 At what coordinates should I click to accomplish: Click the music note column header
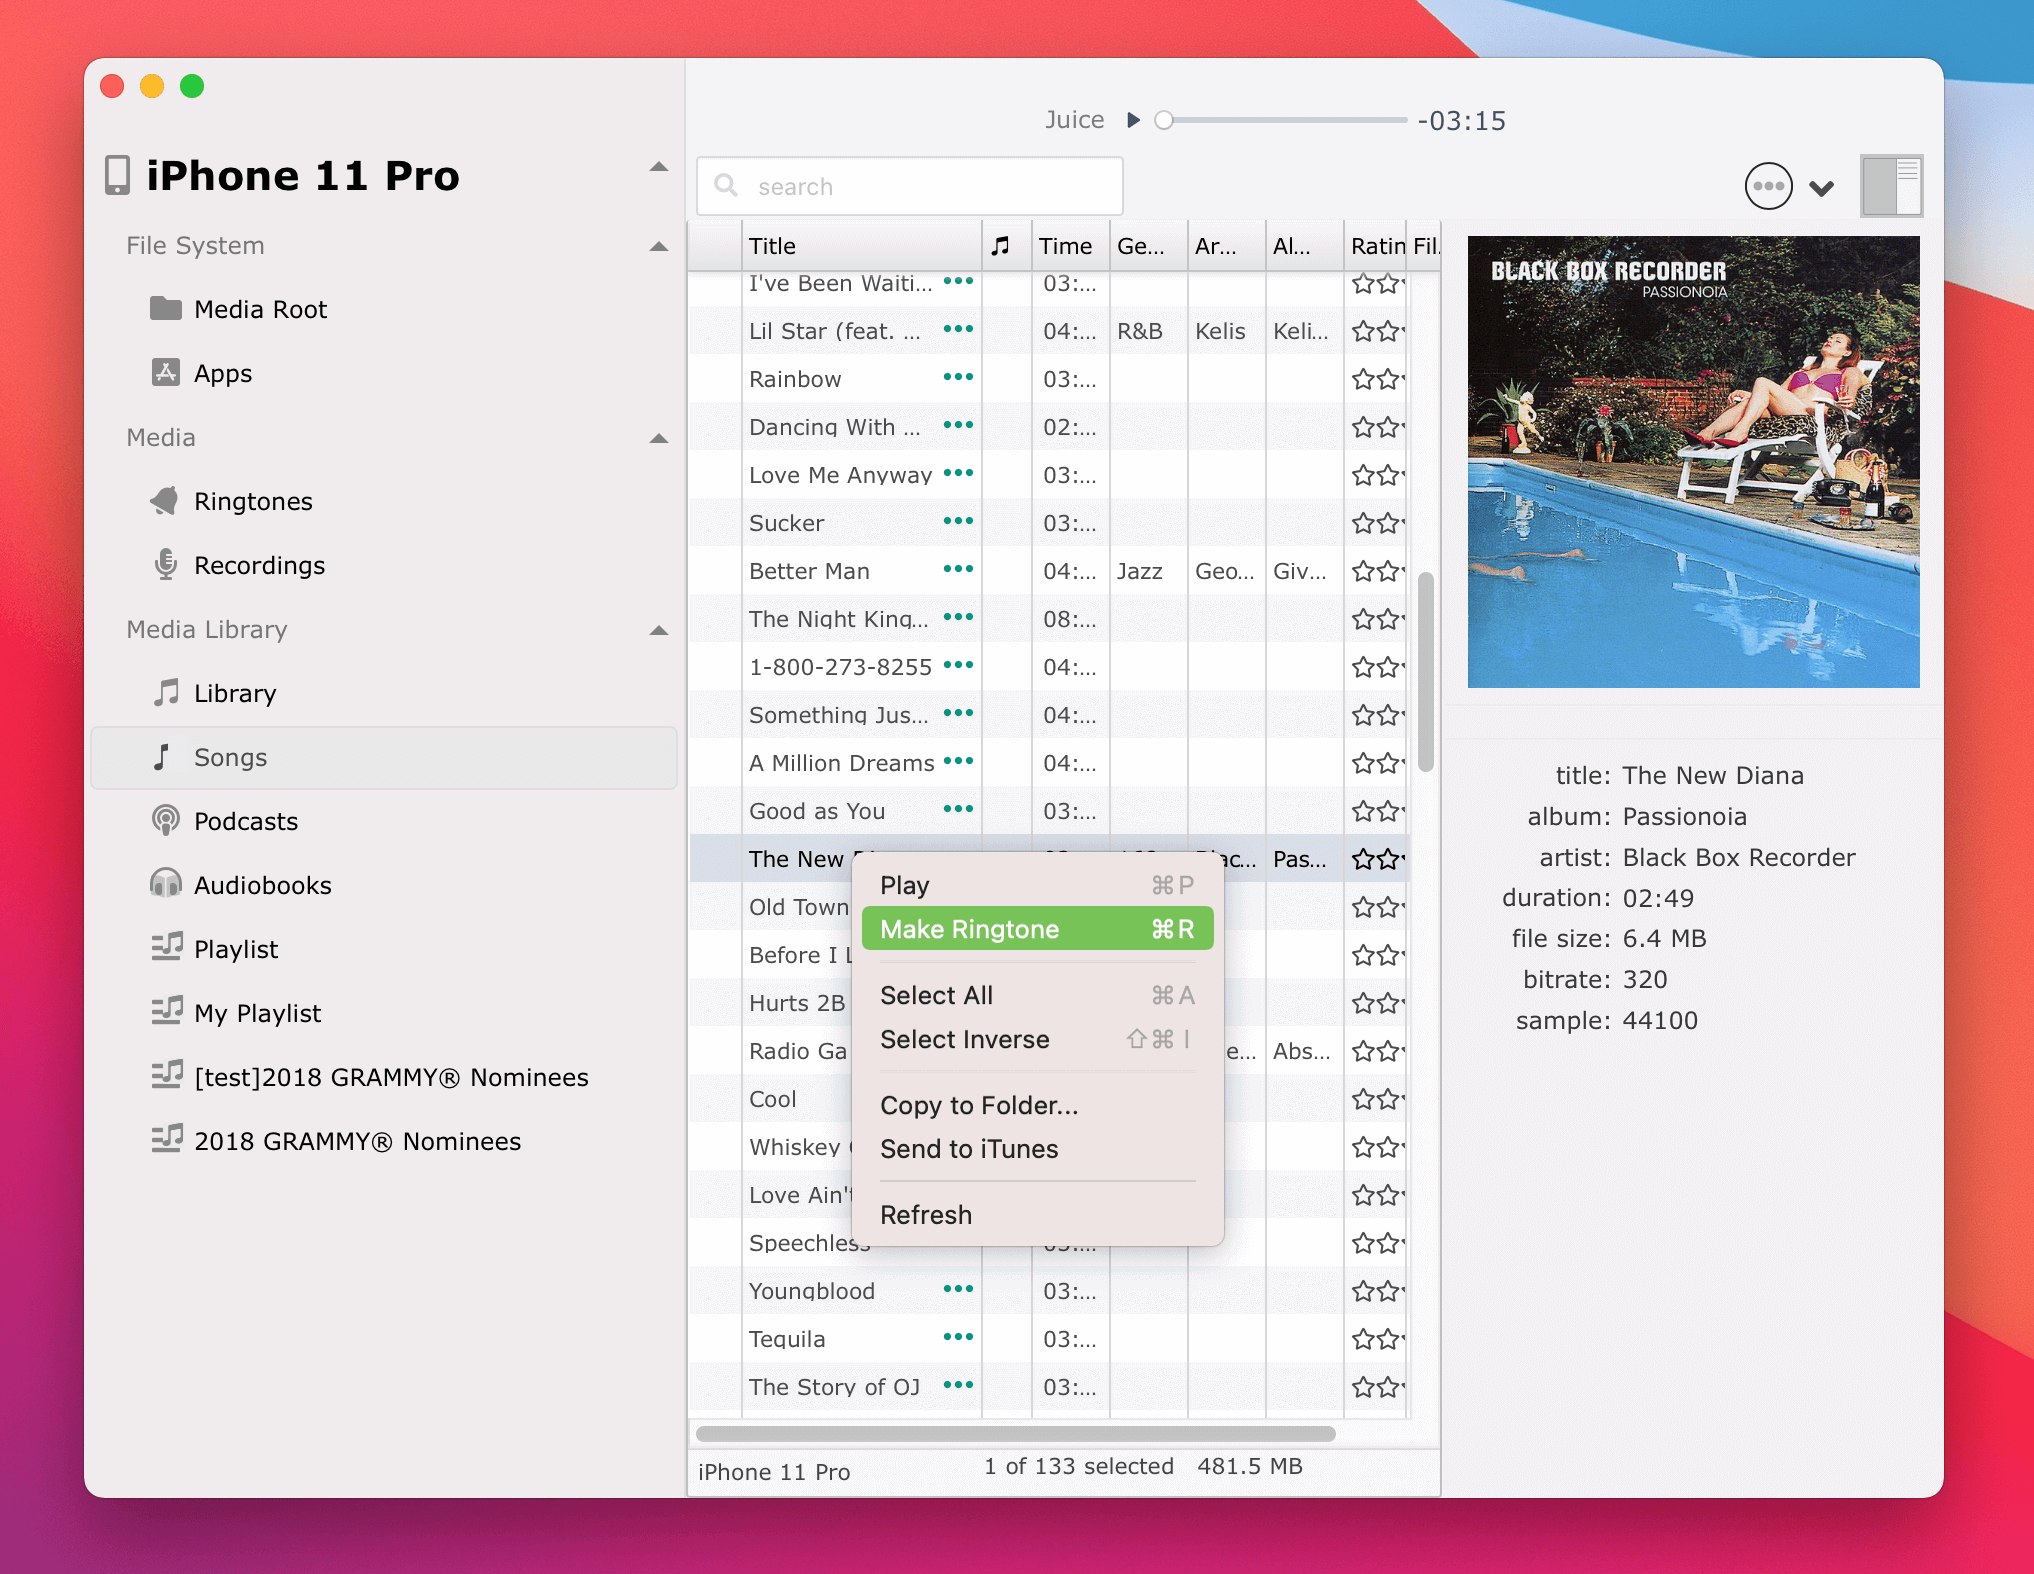[x=1001, y=246]
